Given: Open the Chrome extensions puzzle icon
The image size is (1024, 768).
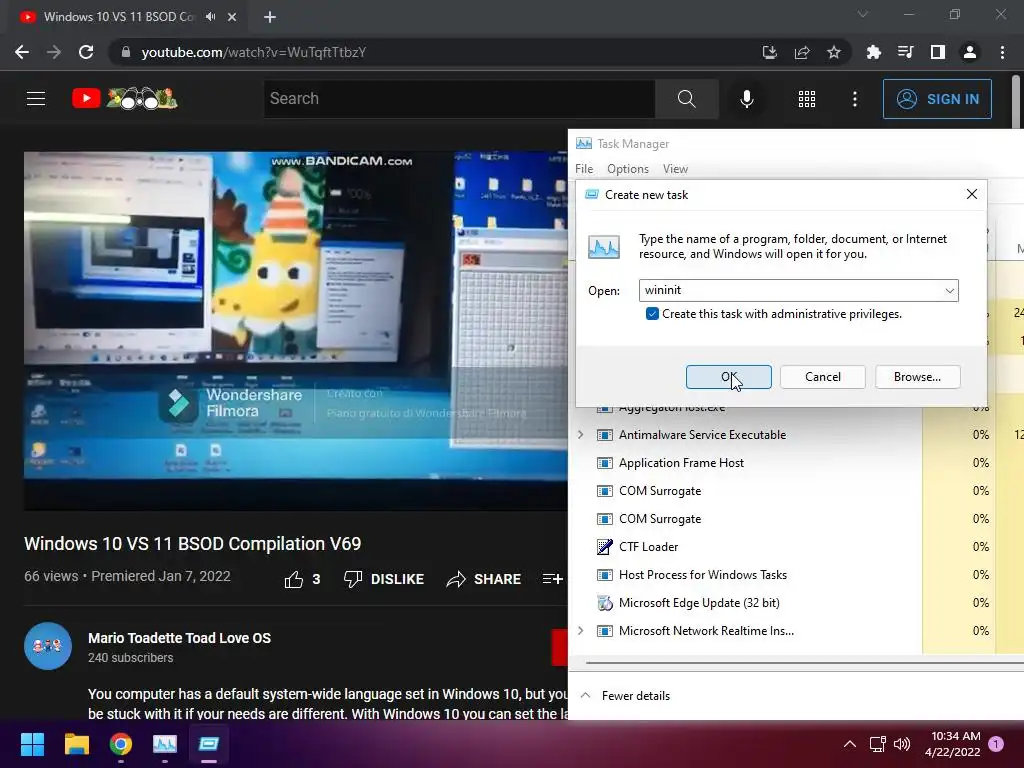Looking at the screenshot, I should click(873, 52).
